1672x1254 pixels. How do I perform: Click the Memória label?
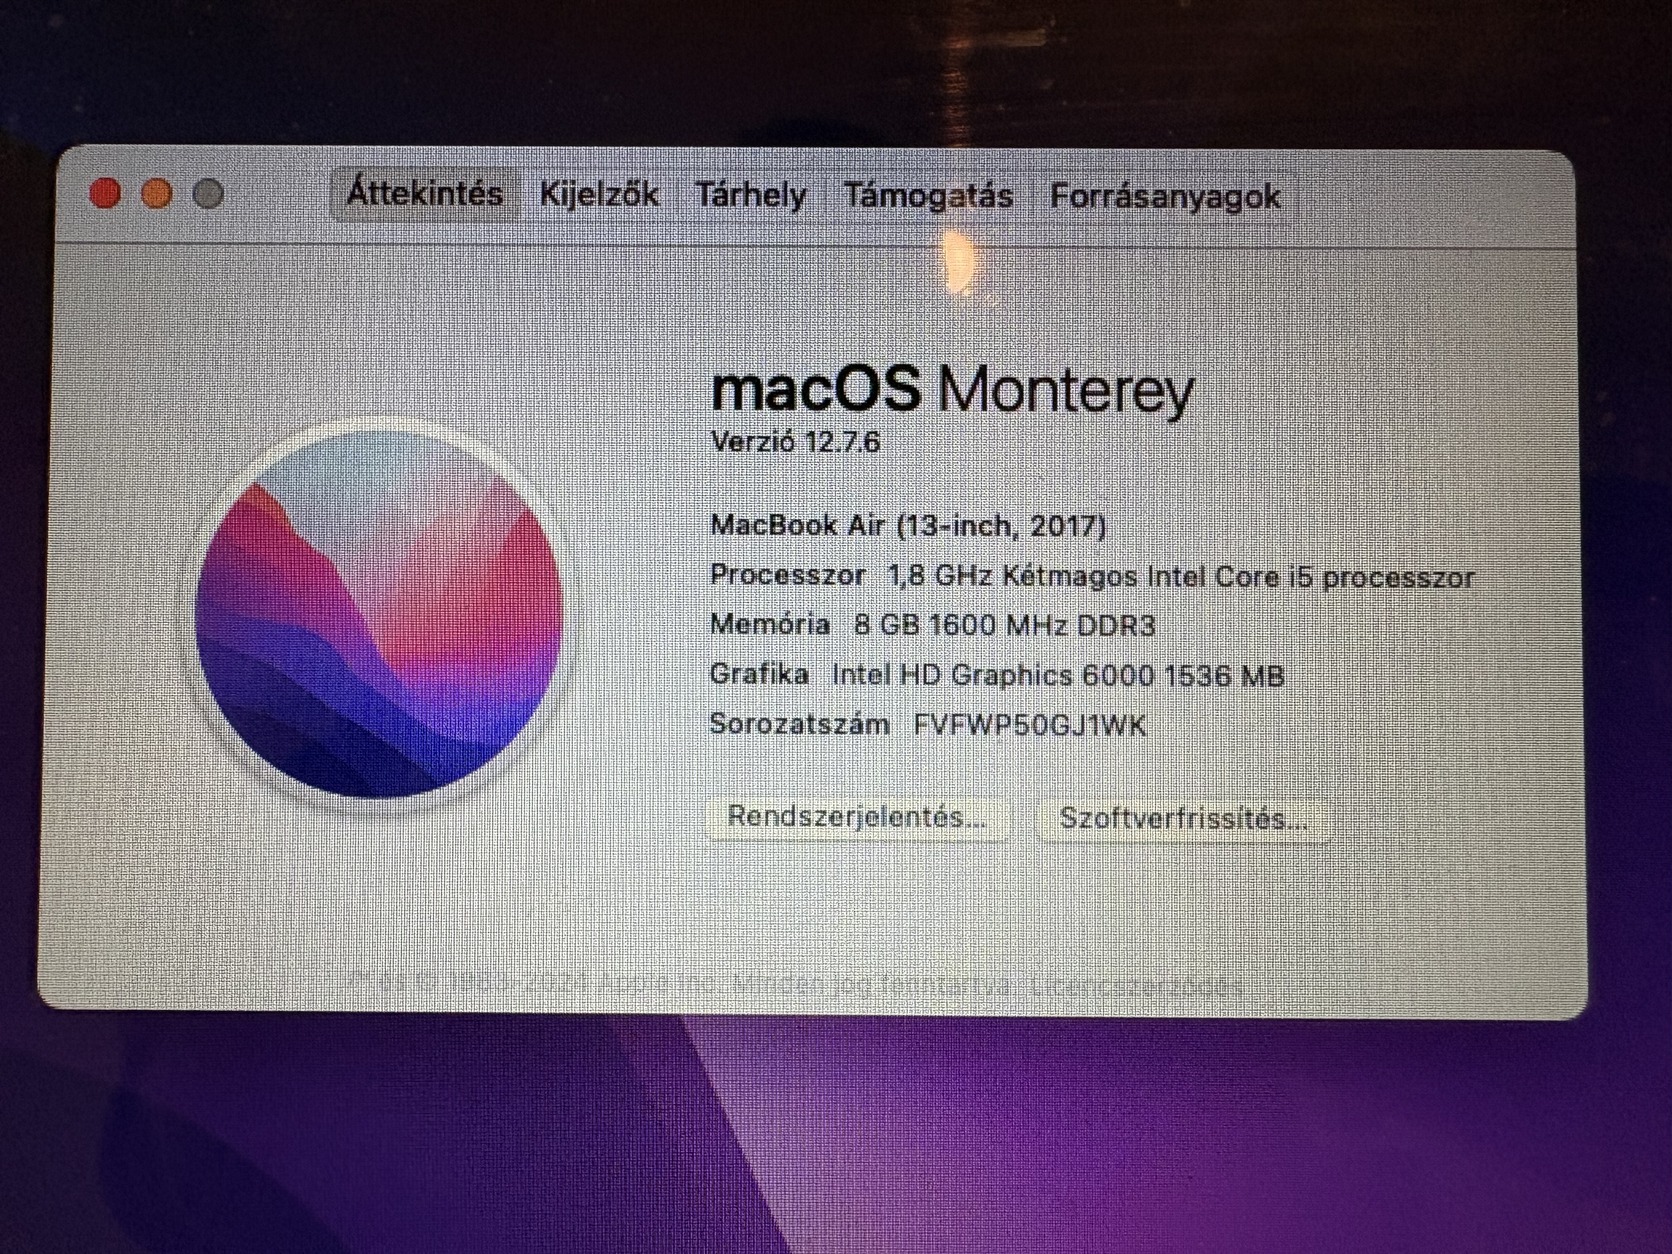pos(770,624)
